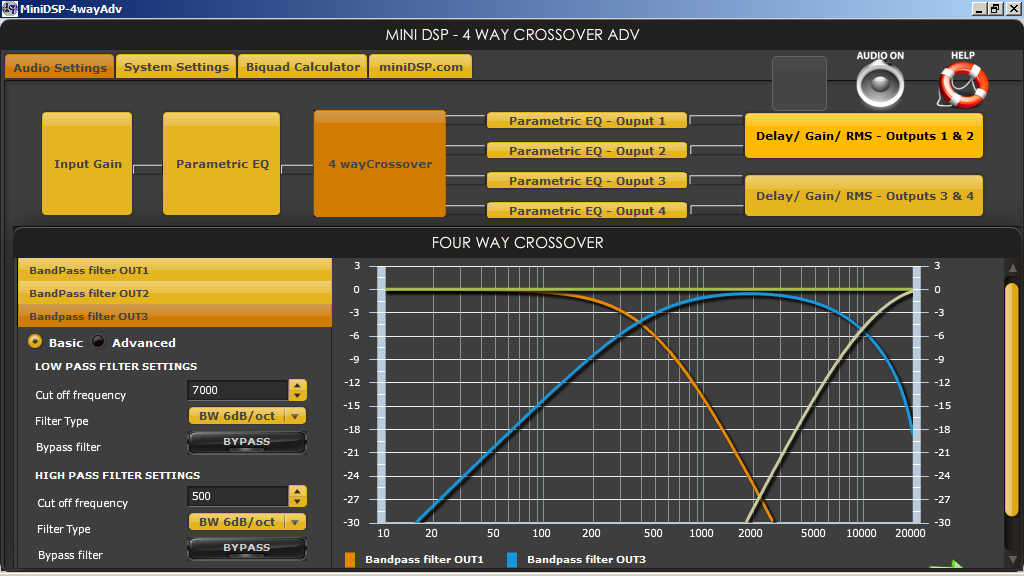The width and height of the screenshot is (1024, 576).
Task: Click the scrollbar up arrow
Action: click(1012, 268)
